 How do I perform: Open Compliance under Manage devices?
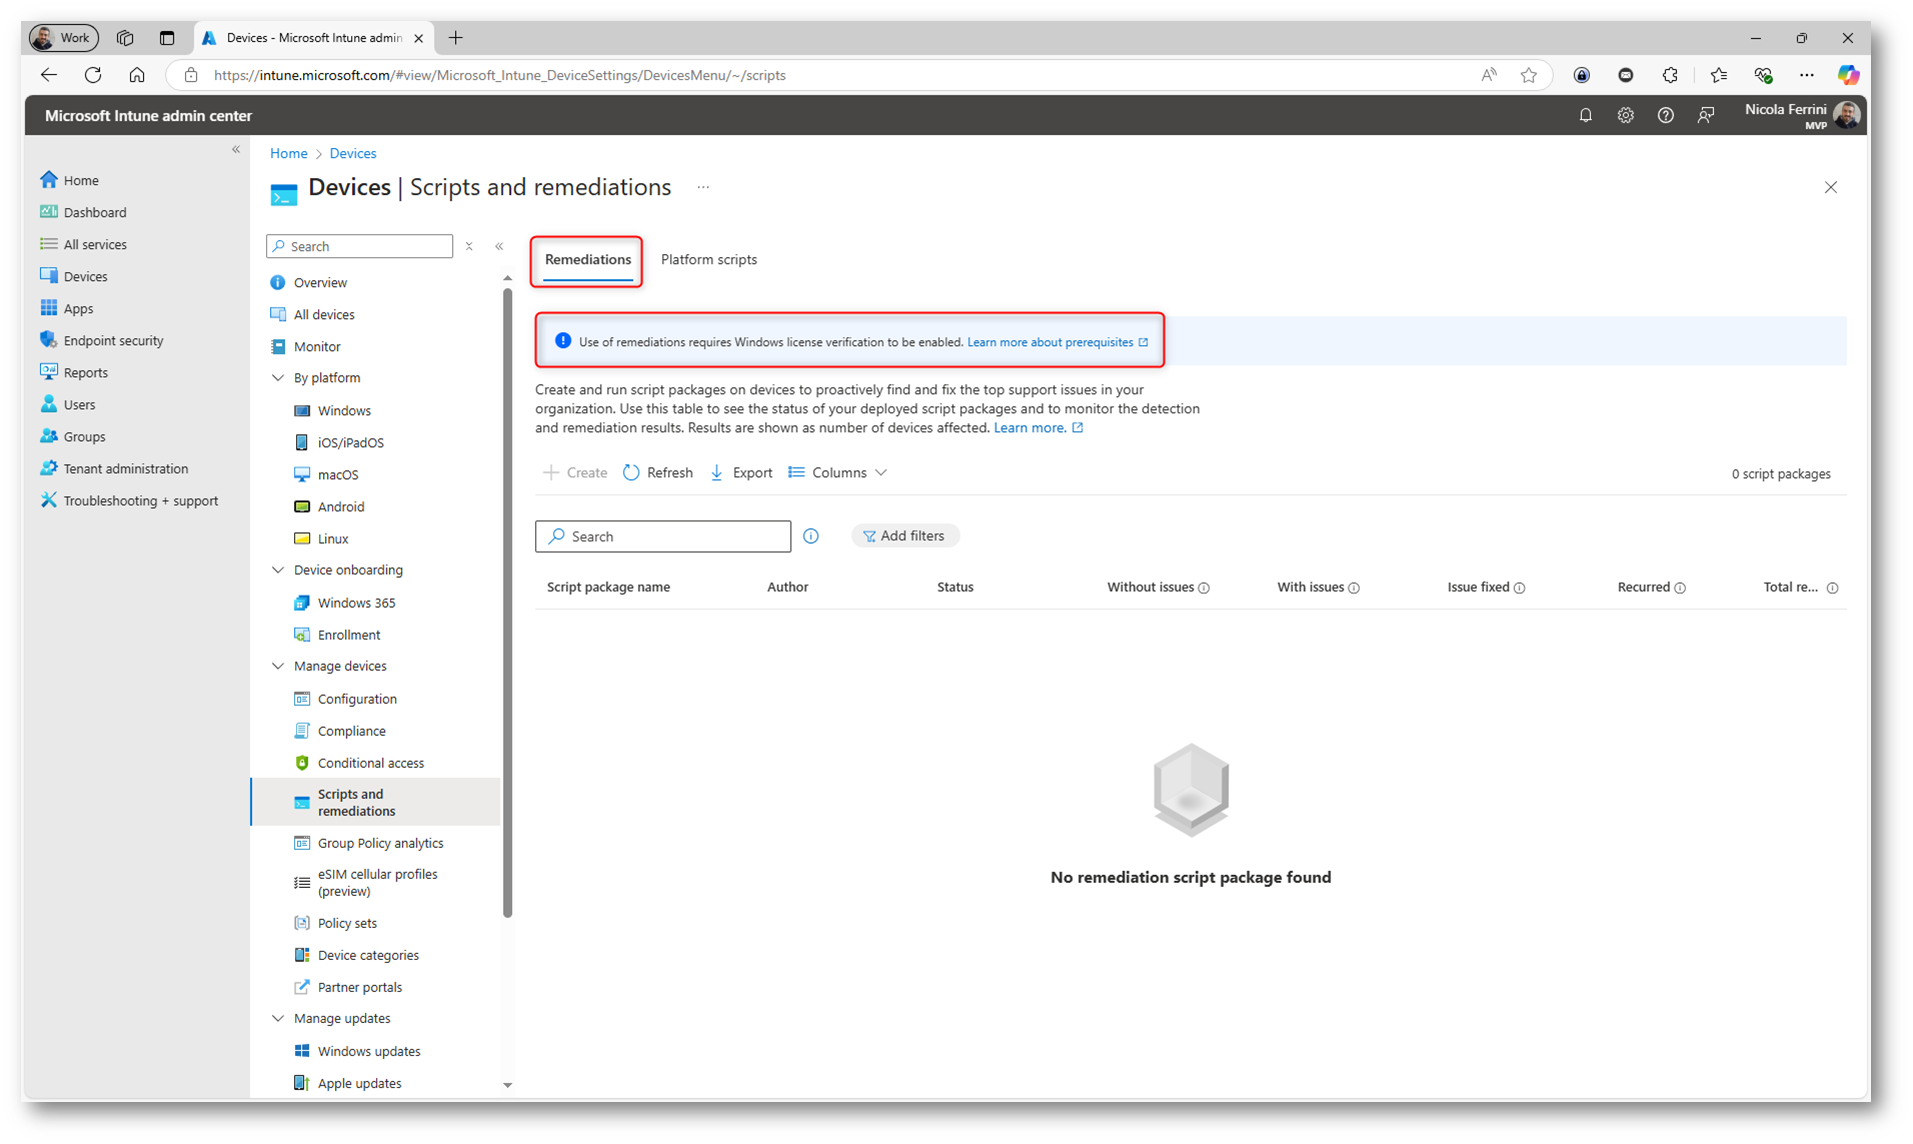click(x=351, y=731)
